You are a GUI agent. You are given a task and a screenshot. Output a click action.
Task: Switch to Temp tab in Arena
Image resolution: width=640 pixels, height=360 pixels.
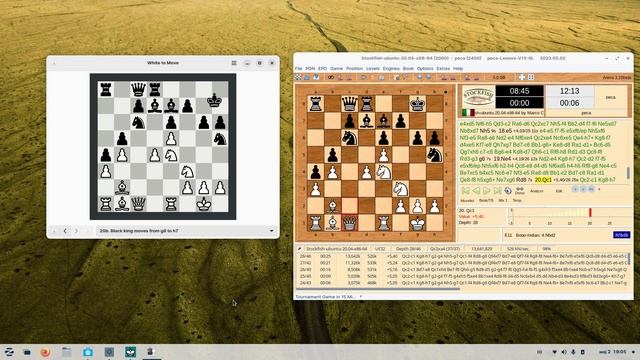click(x=517, y=200)
